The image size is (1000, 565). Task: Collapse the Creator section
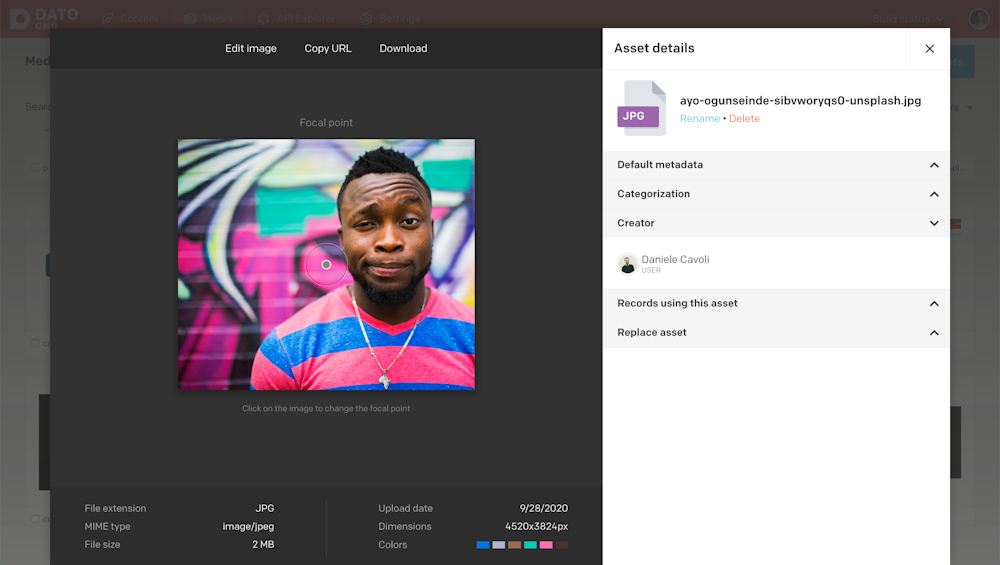pos(776,223)
